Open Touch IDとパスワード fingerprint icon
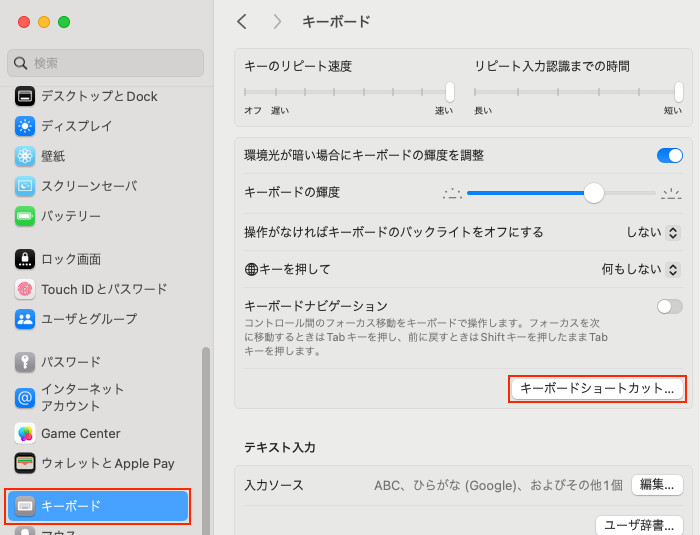 coord(25,289)
